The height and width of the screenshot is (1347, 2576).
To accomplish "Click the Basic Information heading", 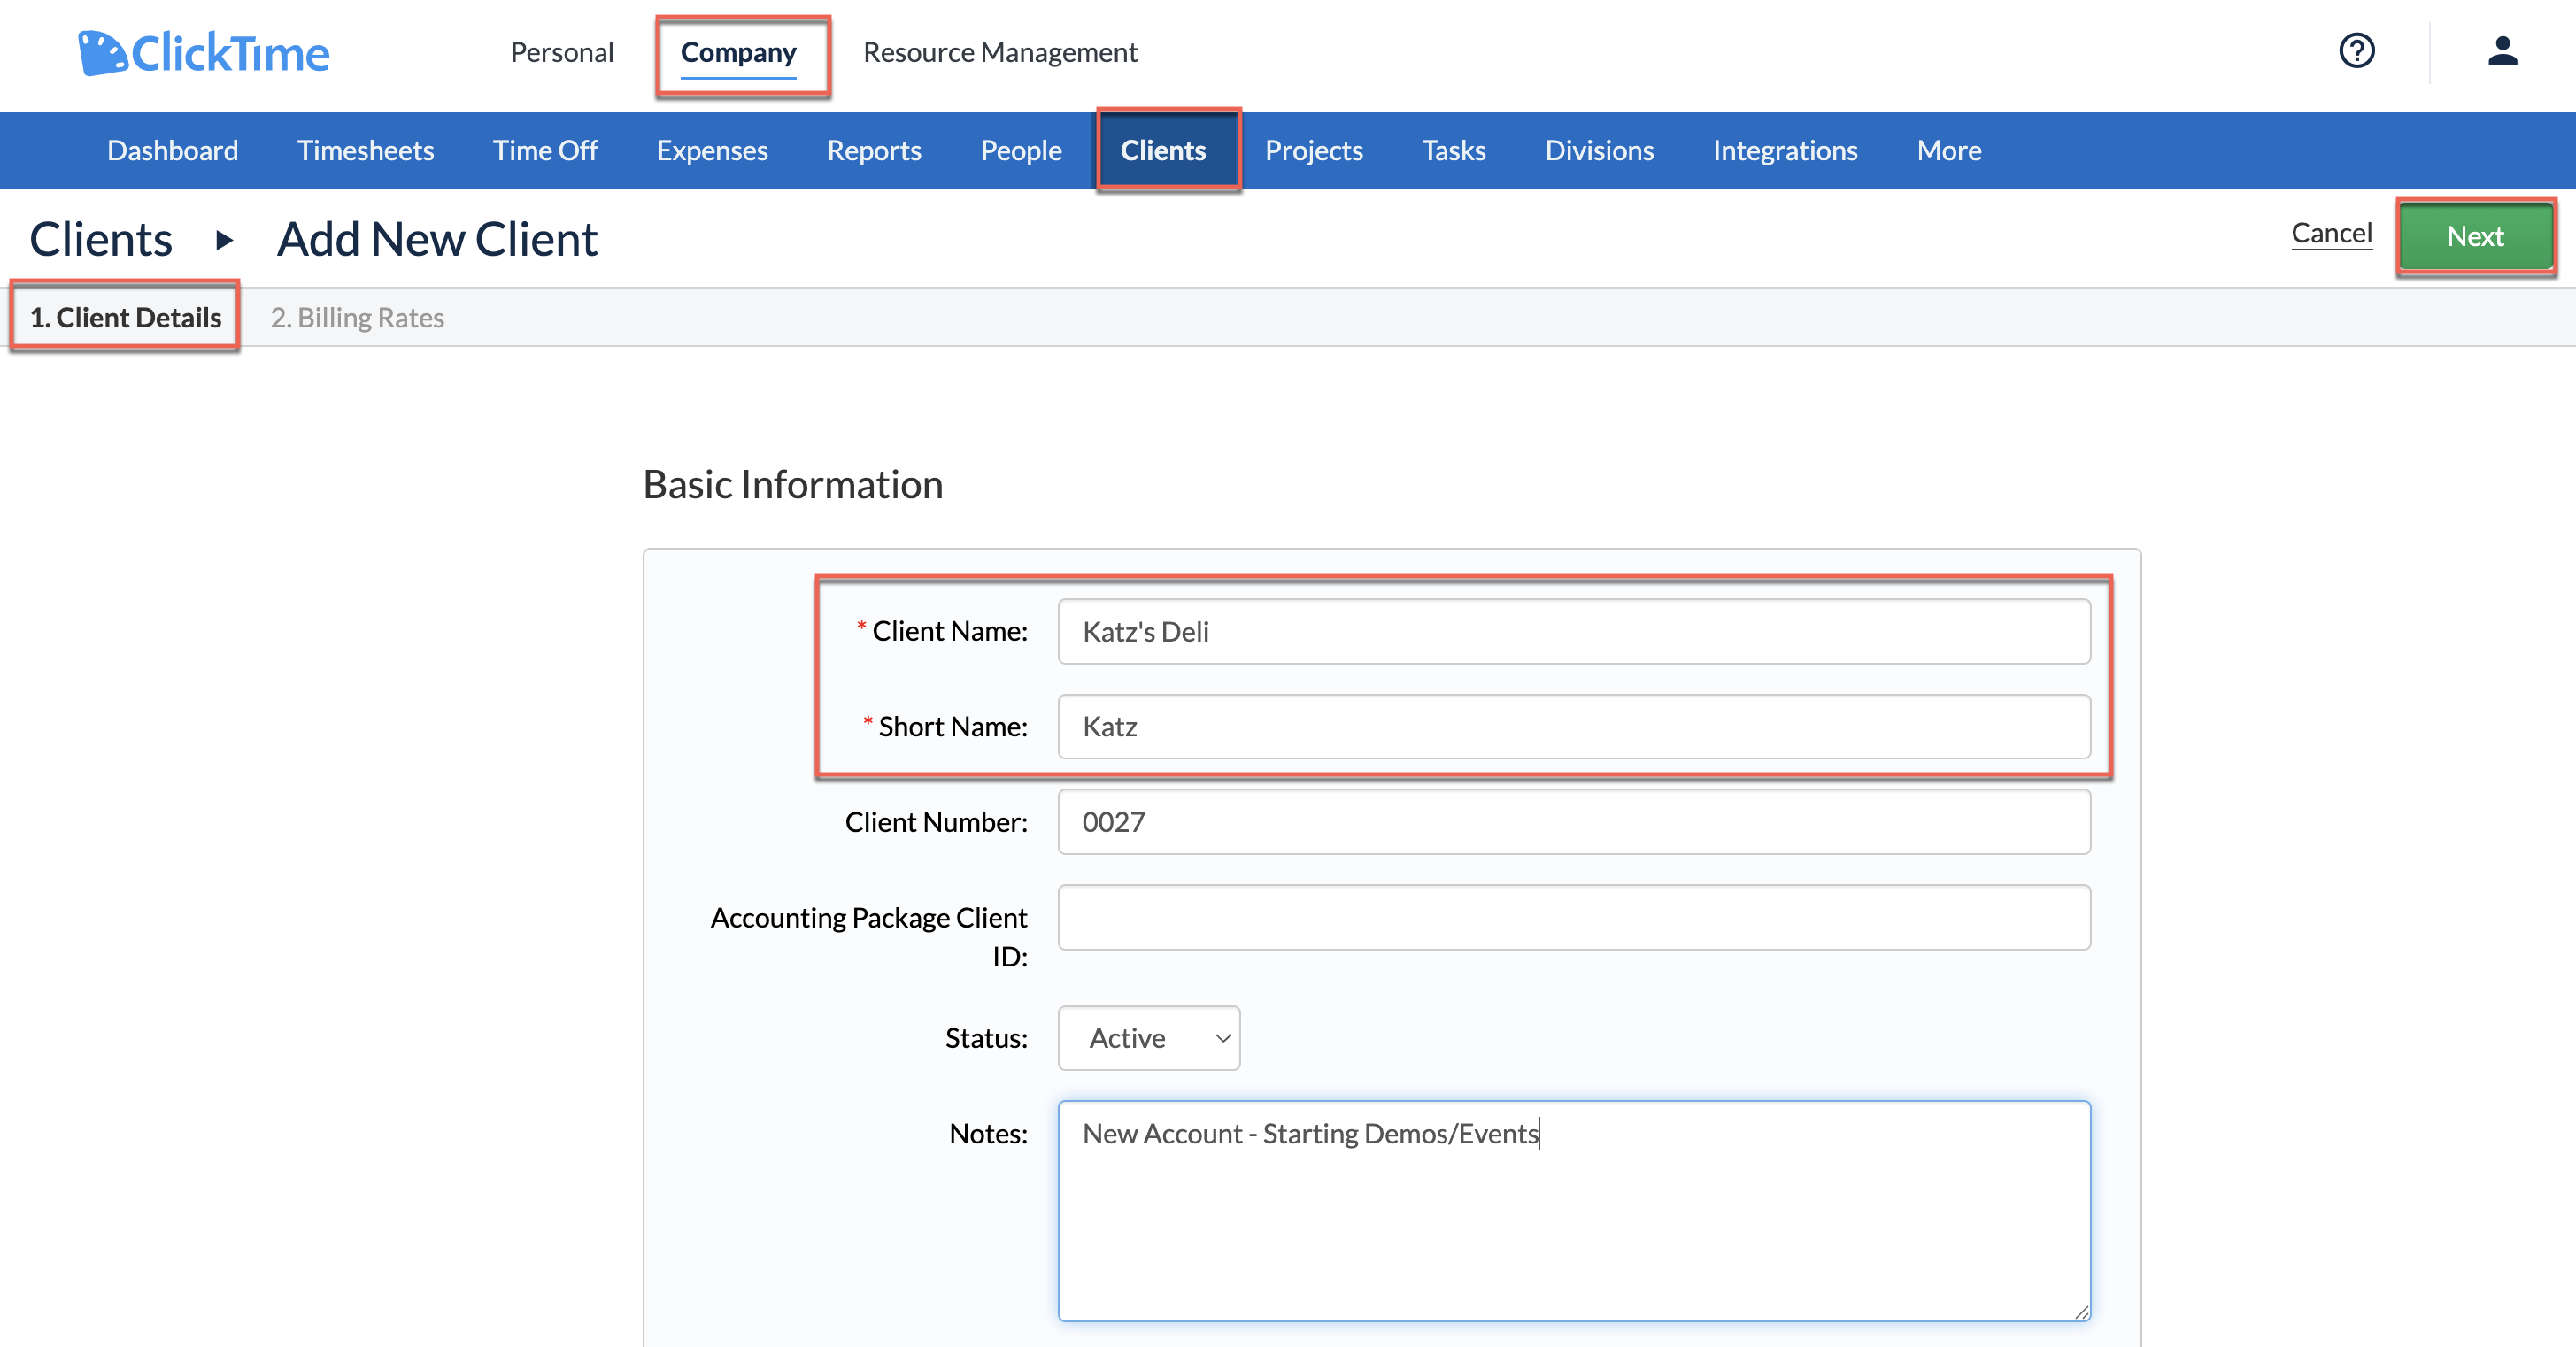I will click(793, 485).
